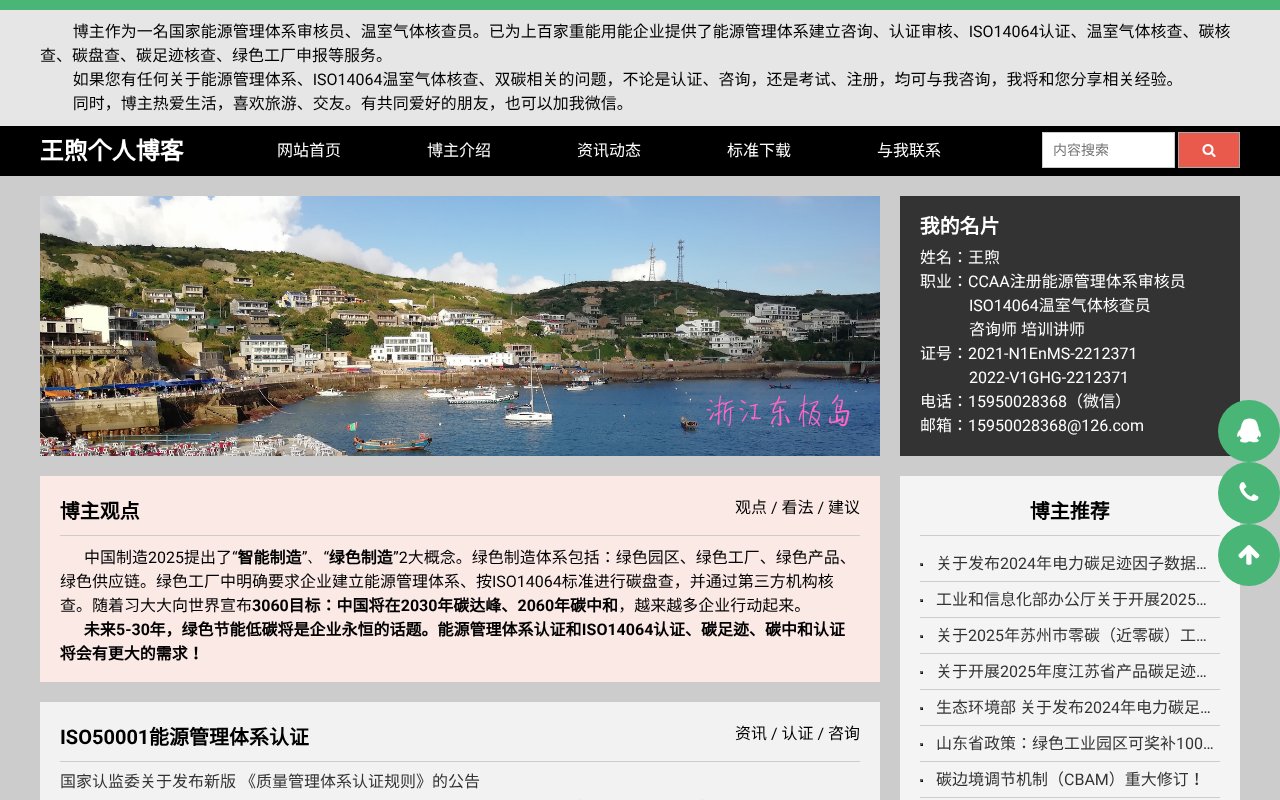The image size is (1280, 800).
Task: Click the 观点 category link
Action: coord(750,507)
